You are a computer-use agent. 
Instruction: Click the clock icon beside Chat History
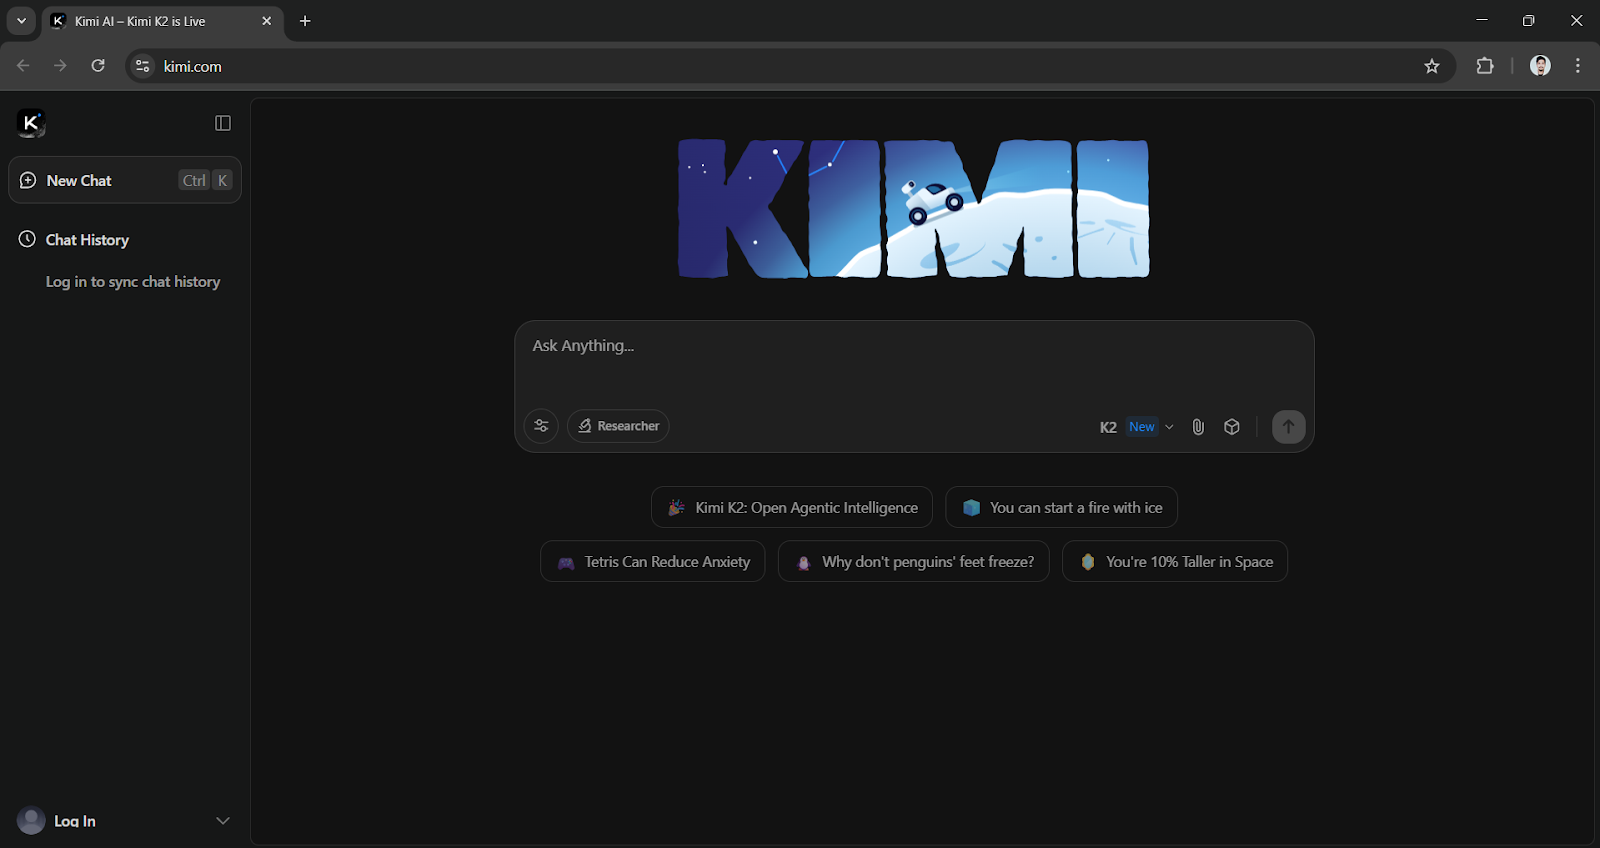click(x=27, y=239)
